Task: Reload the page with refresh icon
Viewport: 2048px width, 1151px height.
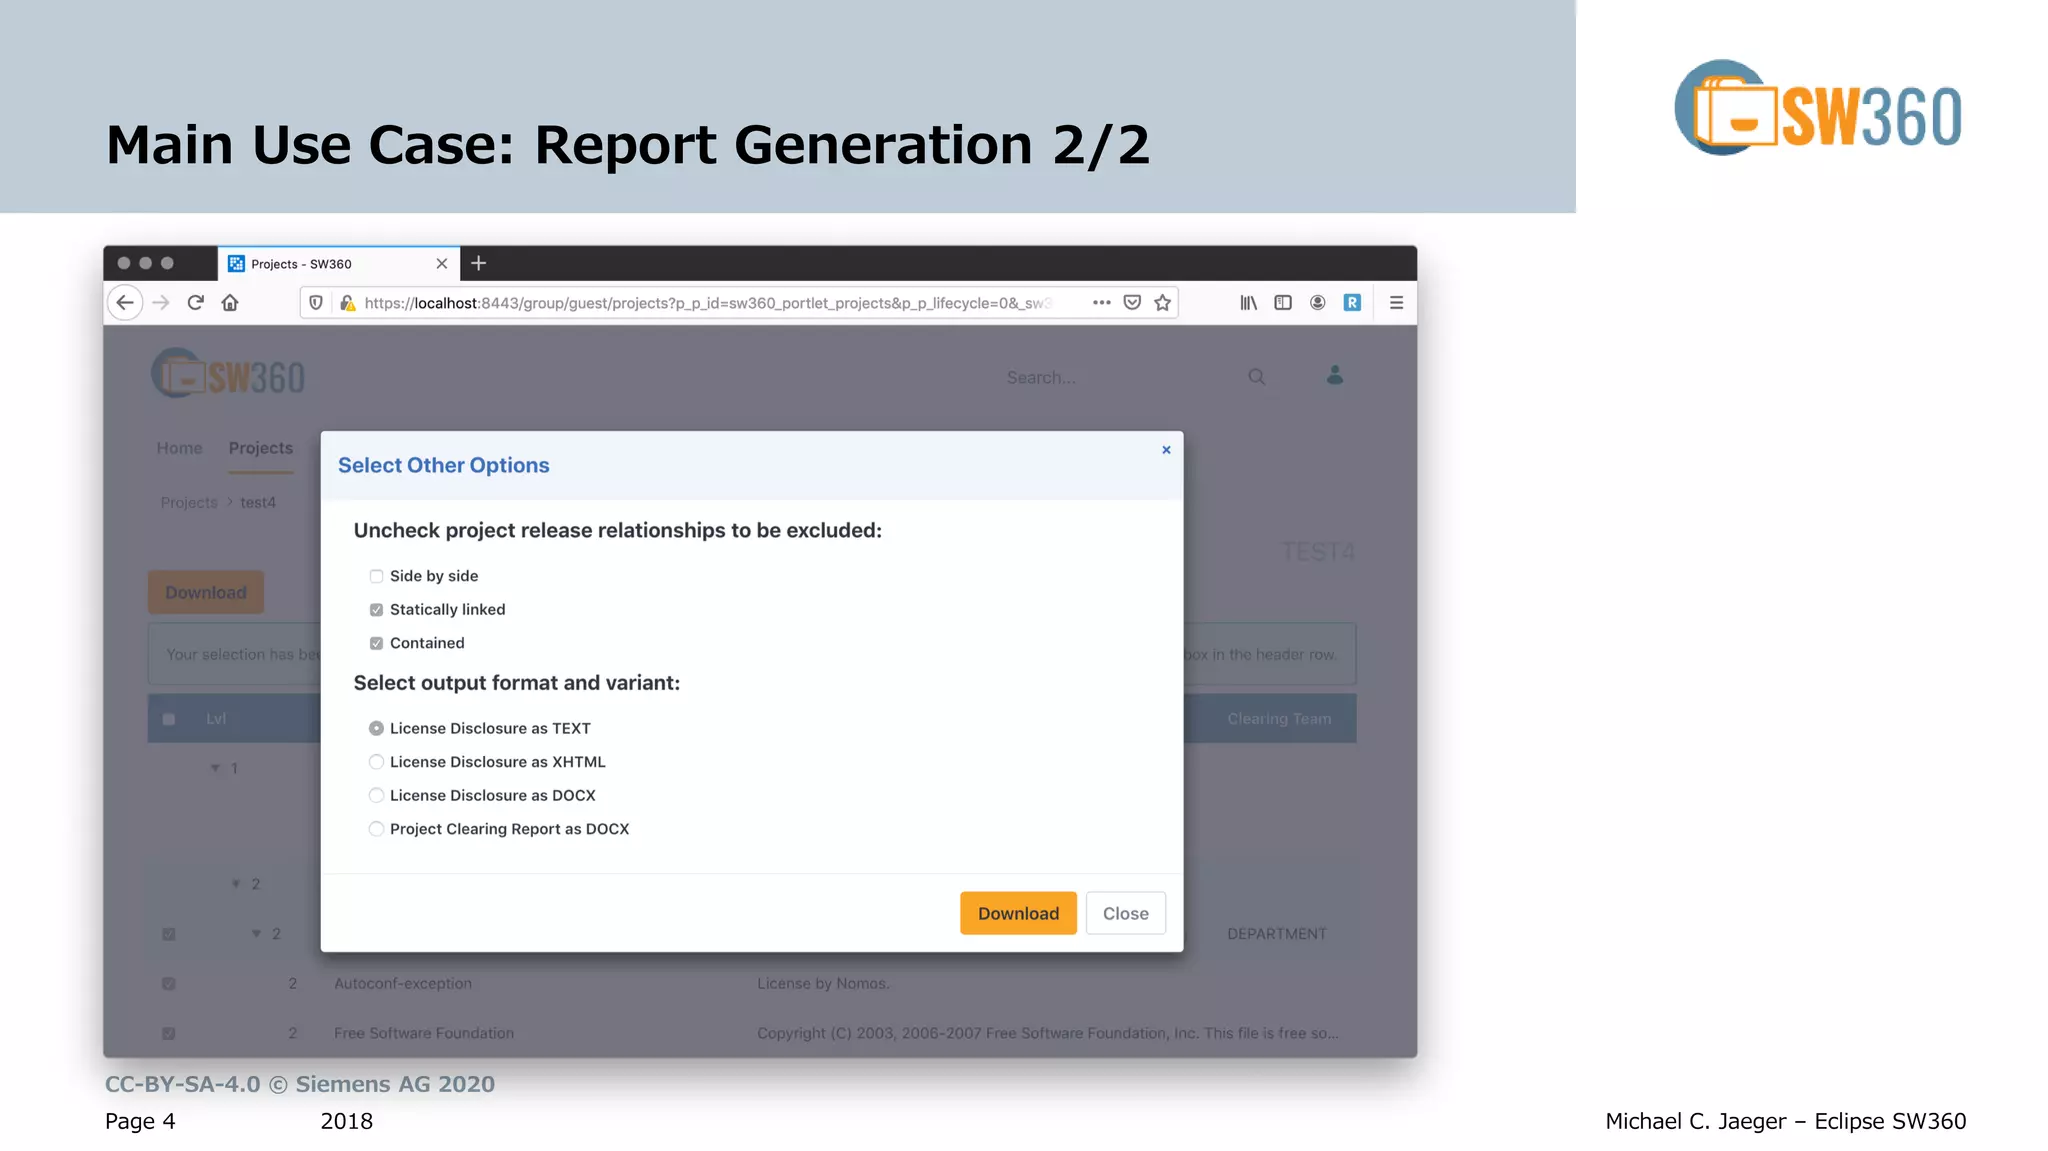Action: point(196,303)
